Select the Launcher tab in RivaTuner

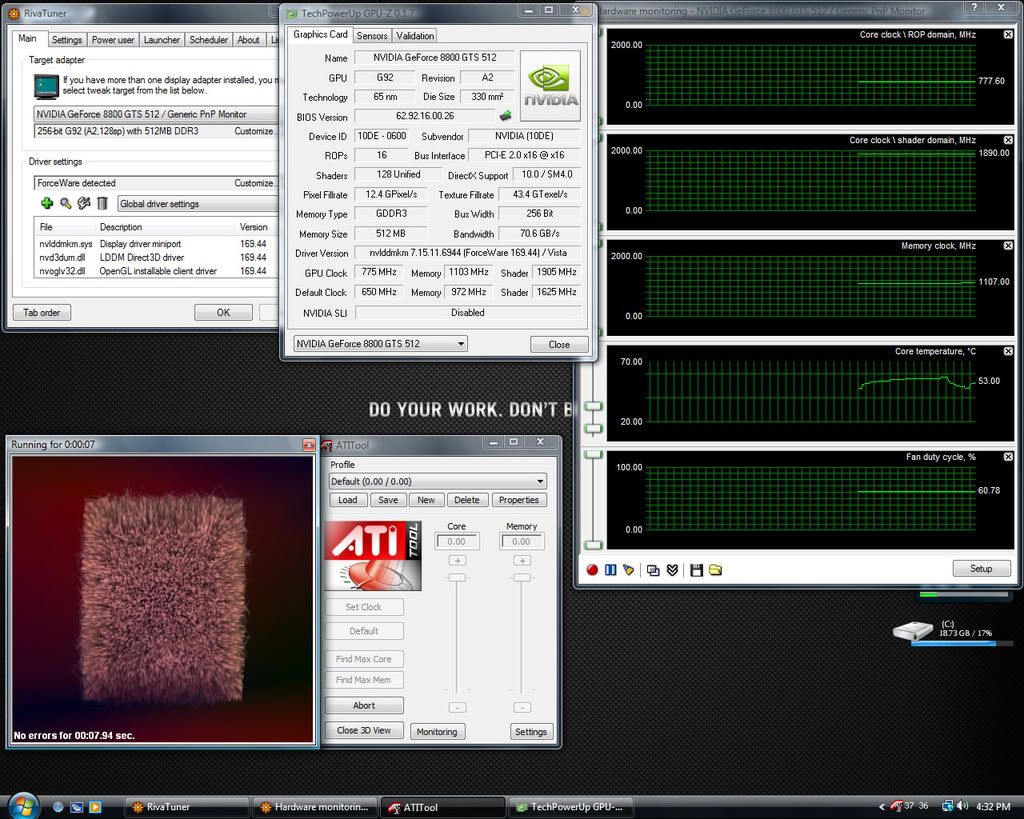(x=161, y=40)
